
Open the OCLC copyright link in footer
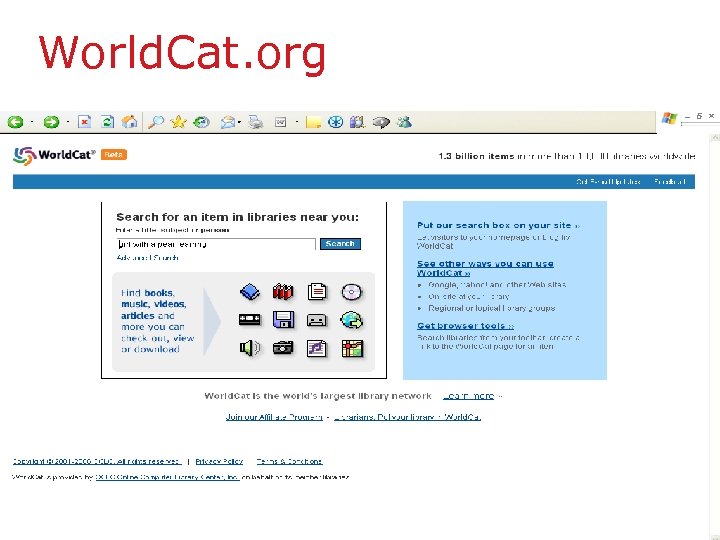[96, 461]
